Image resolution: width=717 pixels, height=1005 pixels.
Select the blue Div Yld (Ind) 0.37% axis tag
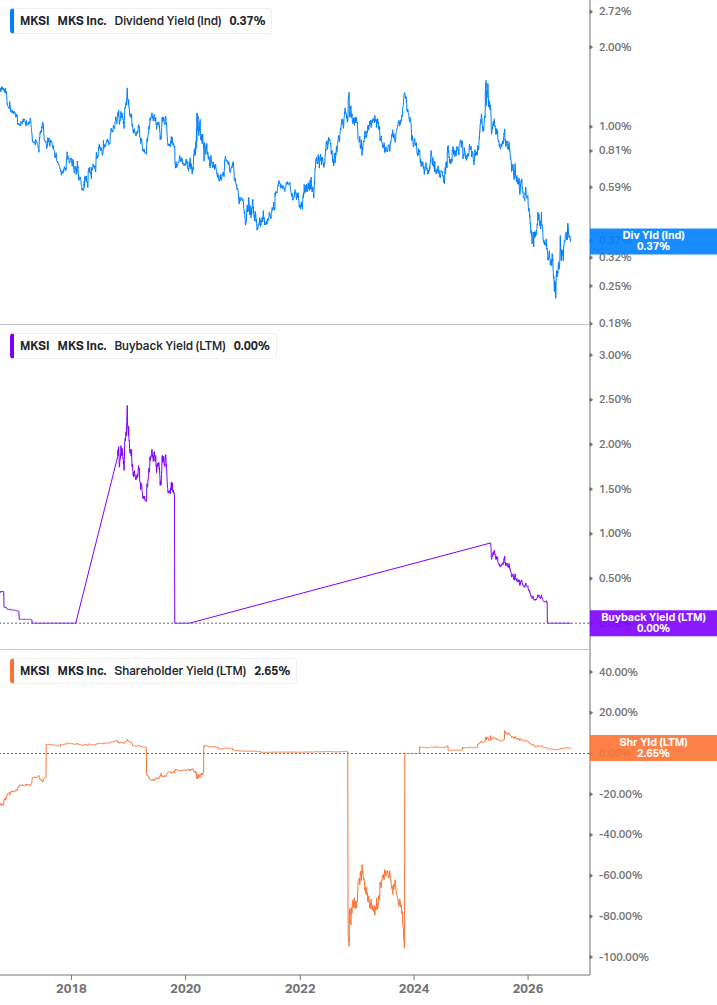pyautogui.click(x=653, y=241)
